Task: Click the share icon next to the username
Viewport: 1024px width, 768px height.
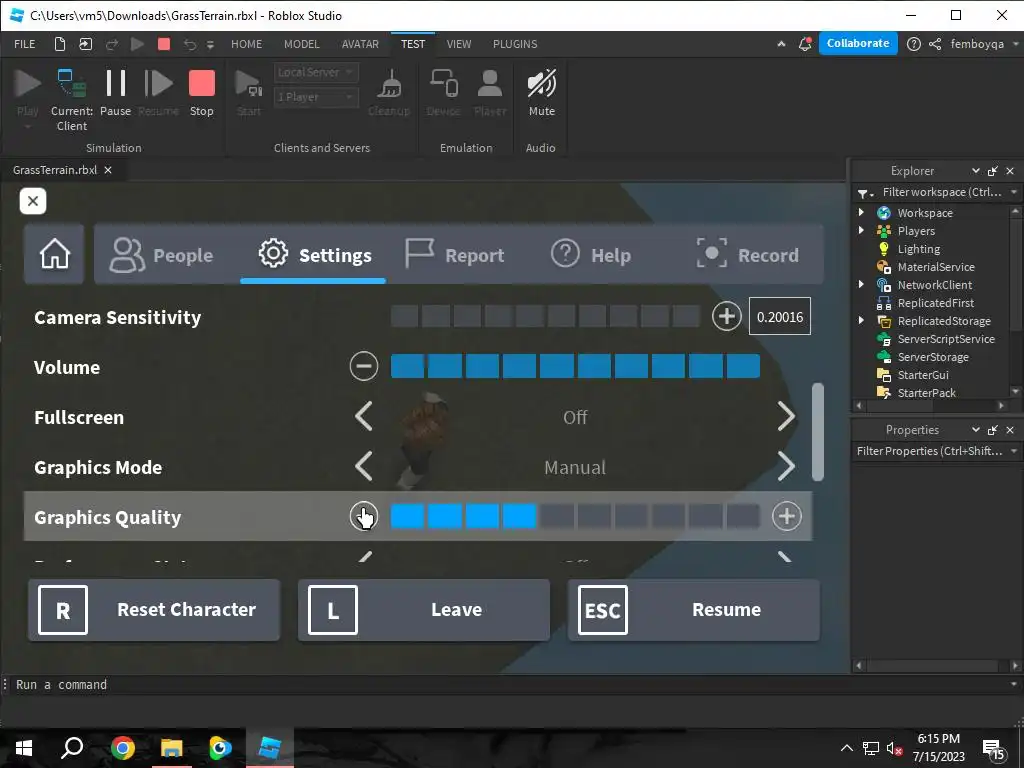Action: 935,44
